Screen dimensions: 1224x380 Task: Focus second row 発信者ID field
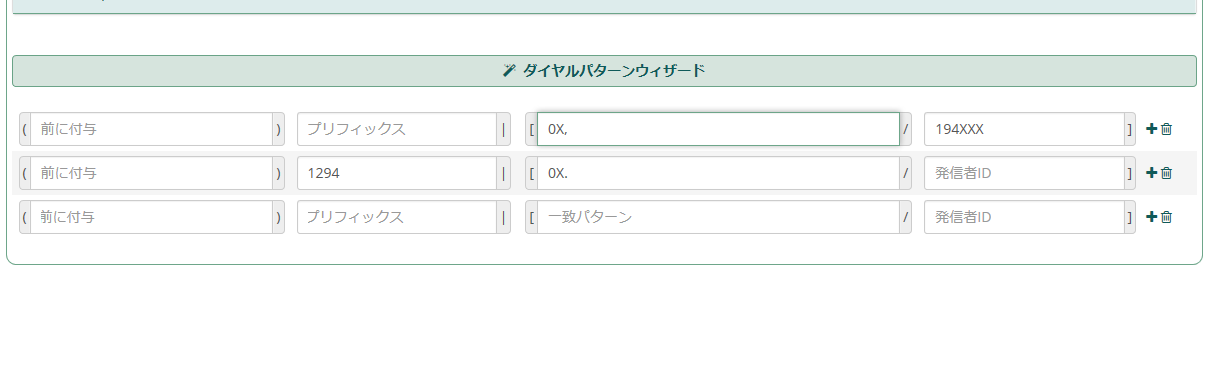(1024, 173)
